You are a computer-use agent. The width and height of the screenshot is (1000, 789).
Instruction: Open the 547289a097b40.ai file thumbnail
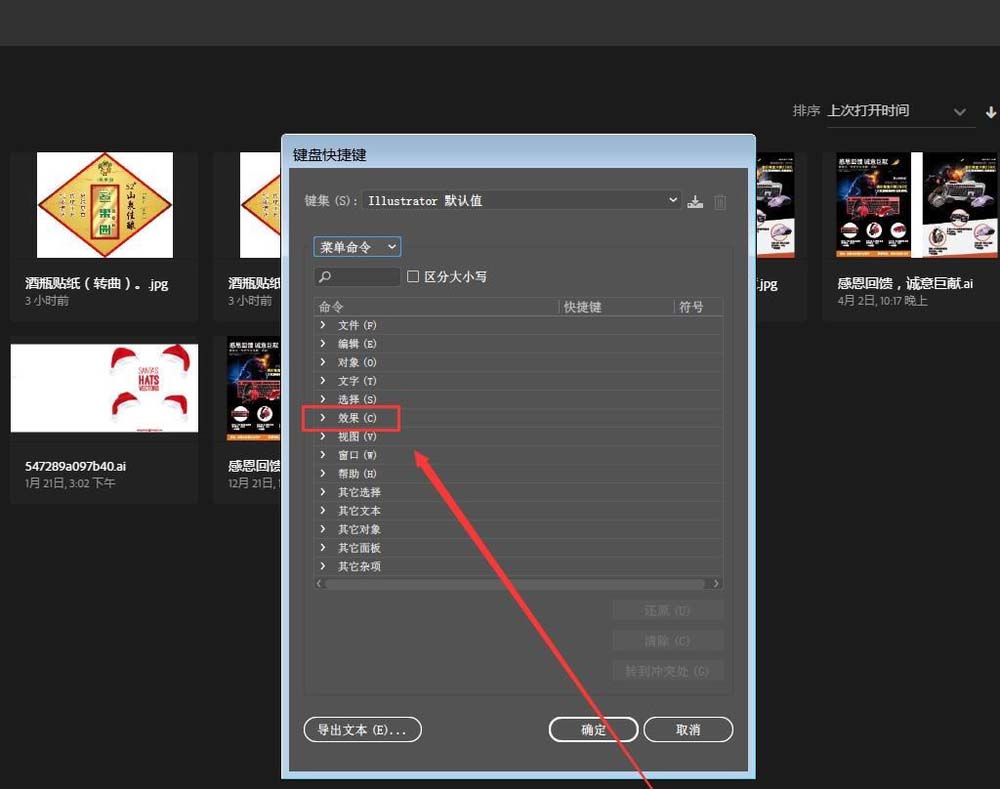coord(104,388)
